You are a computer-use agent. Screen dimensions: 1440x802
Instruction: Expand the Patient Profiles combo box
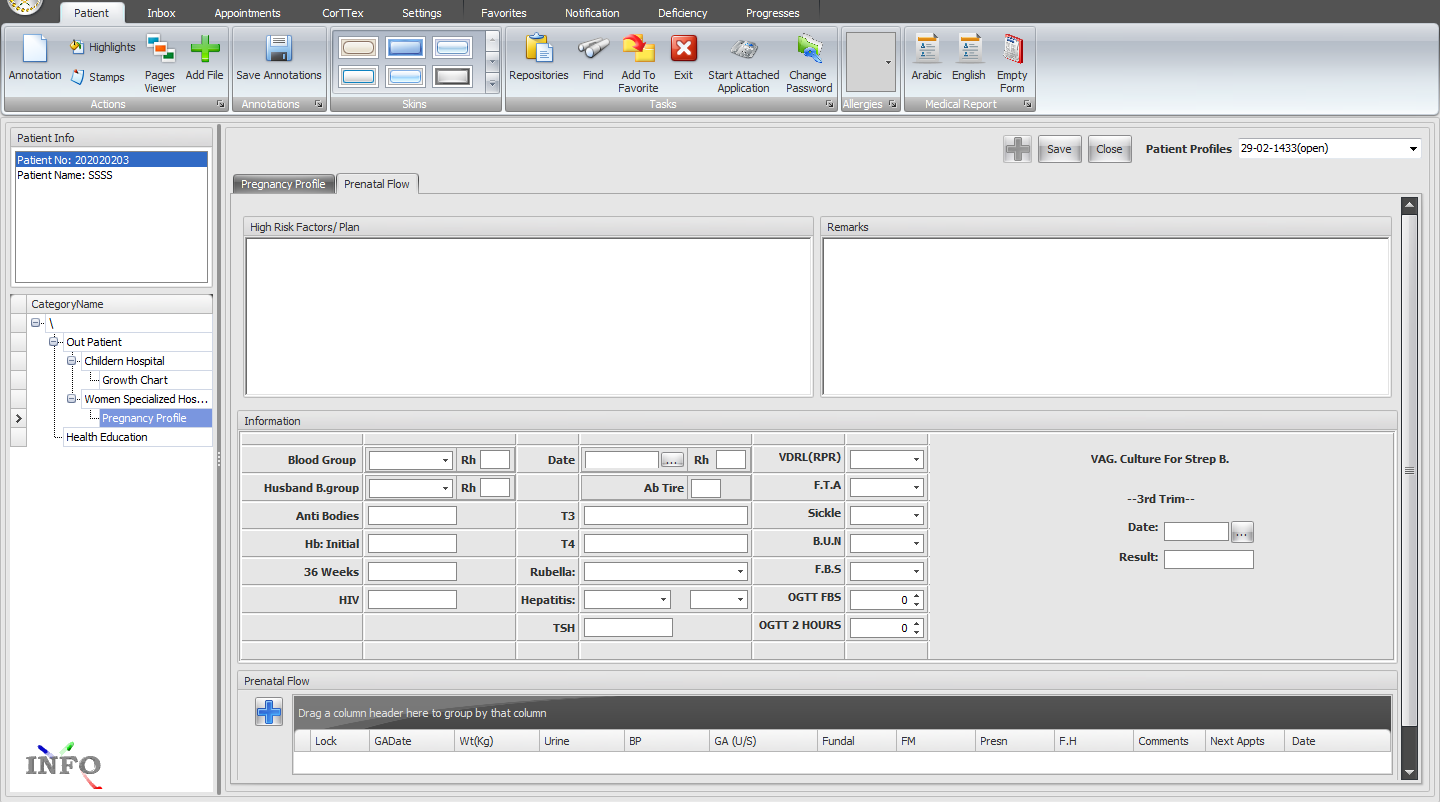(1413, 149)
